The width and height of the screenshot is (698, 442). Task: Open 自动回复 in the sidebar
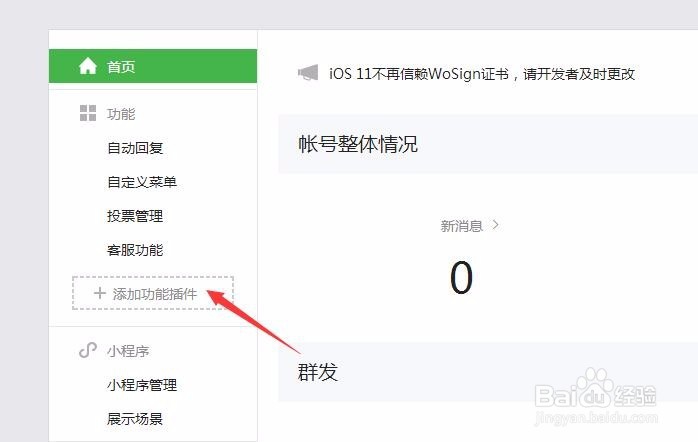point(135,148)
